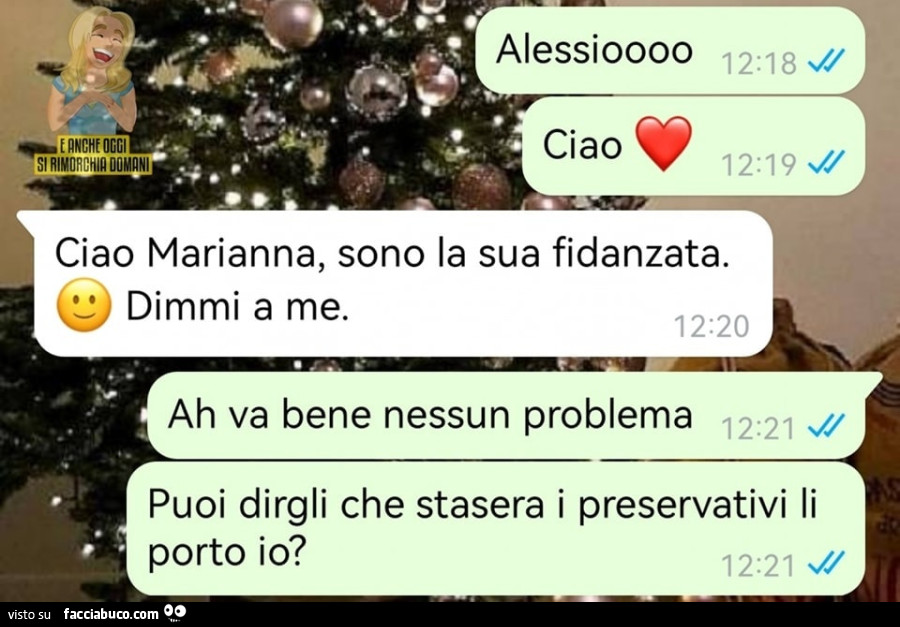This screenshot has width=900, height=627.
Task: Click read checkmarks on Ciao heart message
Action: point(826,162)
